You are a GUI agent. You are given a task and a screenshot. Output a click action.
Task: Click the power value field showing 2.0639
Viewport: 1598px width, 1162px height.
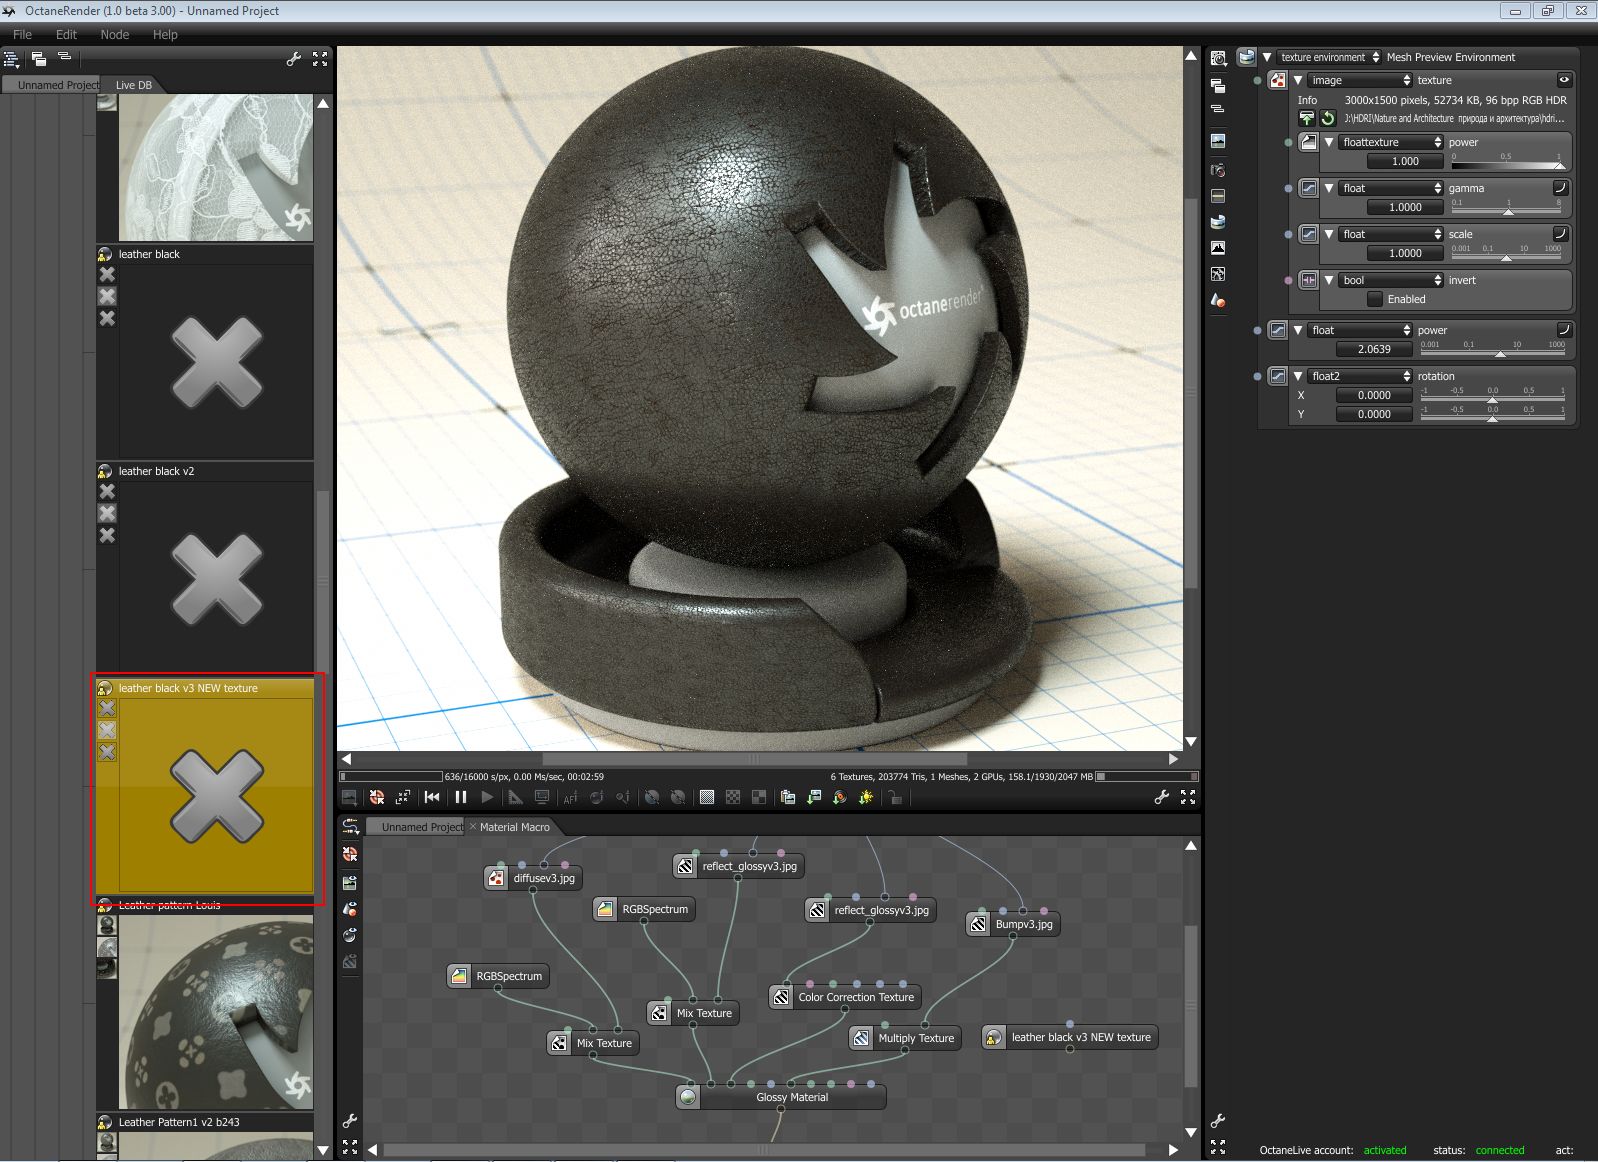pos(1374,349)
